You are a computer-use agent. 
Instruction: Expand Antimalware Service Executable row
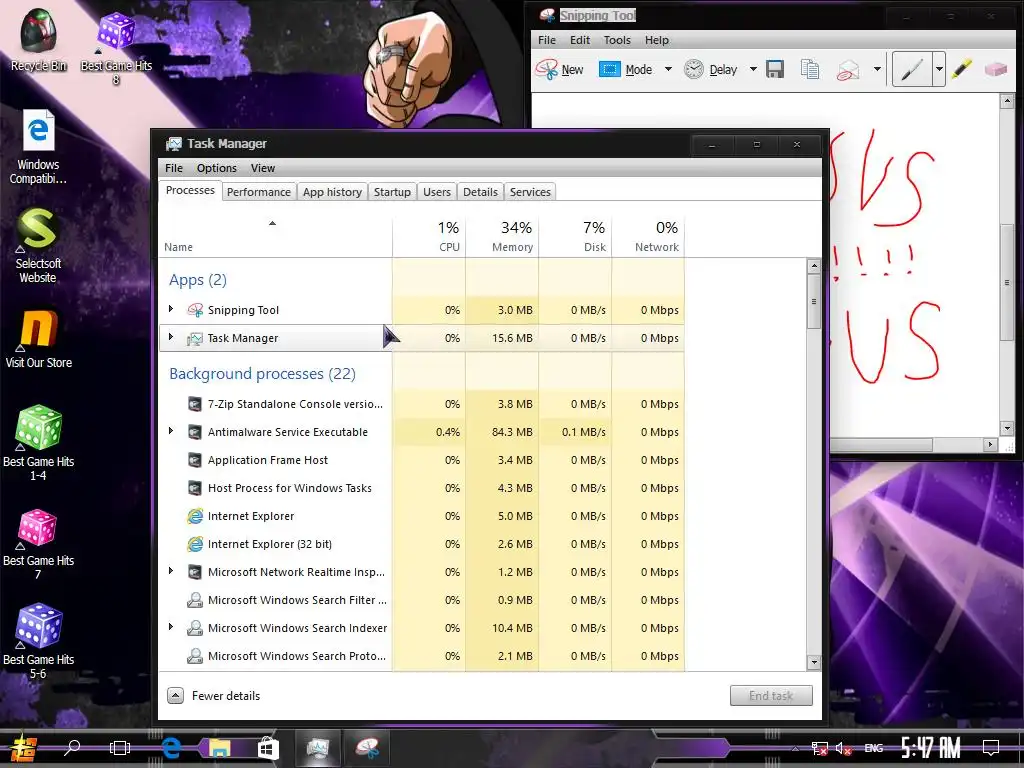pos(171,431)
